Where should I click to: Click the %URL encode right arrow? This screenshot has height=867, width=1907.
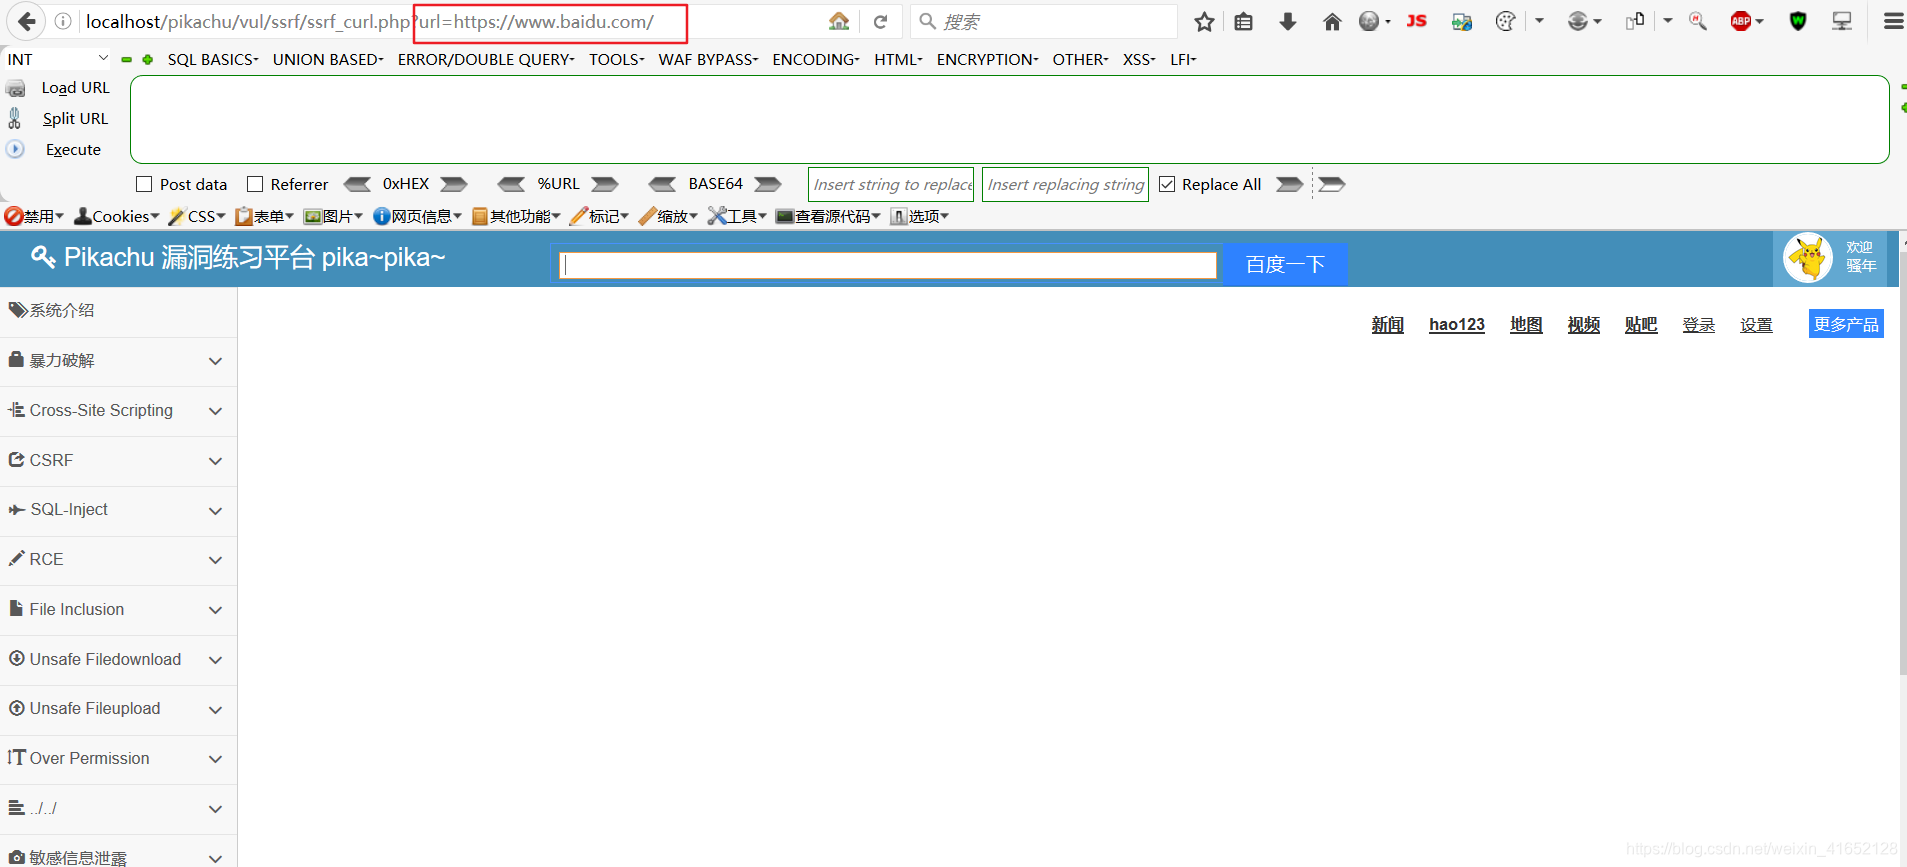coord(605,184)
